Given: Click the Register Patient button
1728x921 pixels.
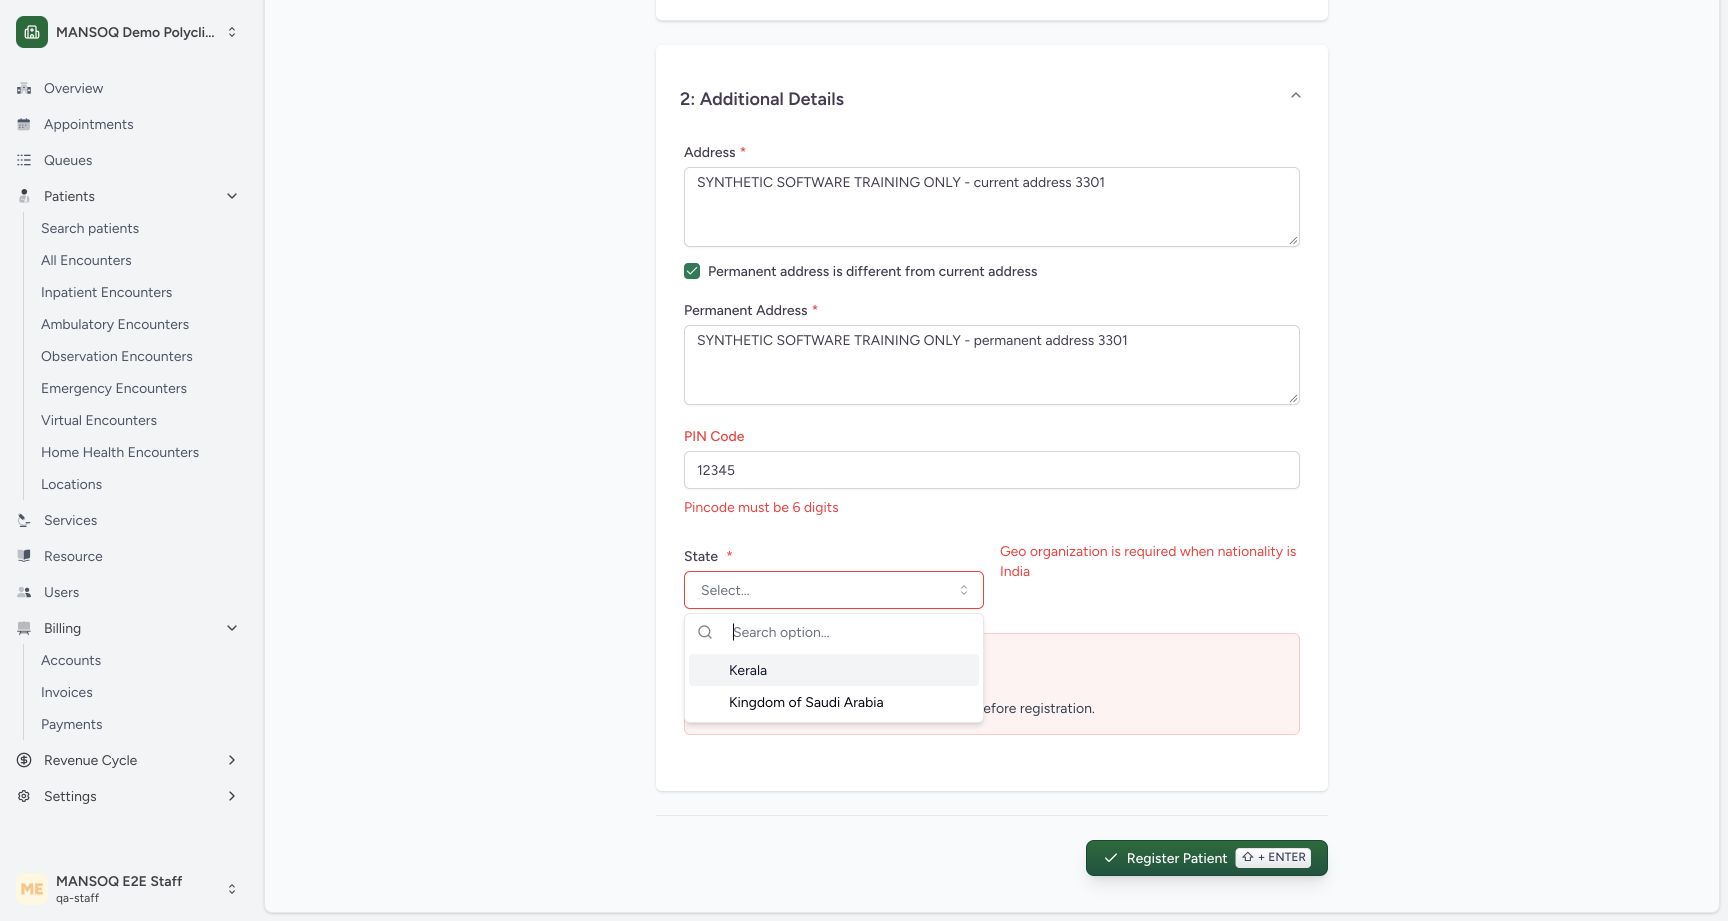Looking at the screenshot, I should tap(1207, 858).
